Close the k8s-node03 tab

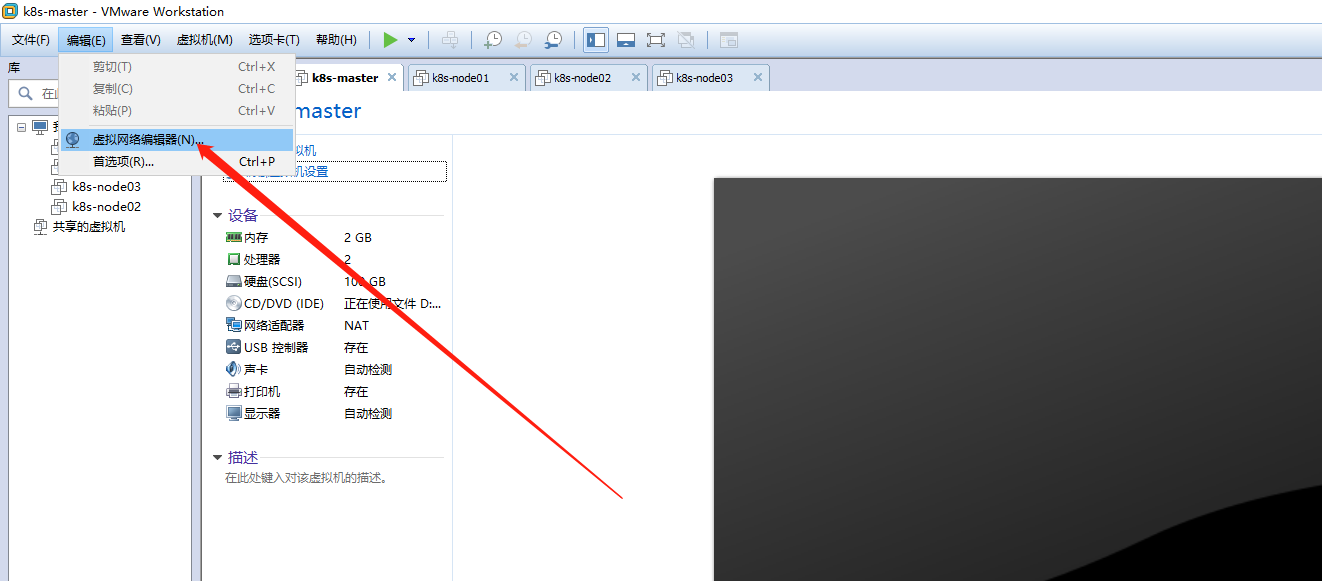(758, 77)
